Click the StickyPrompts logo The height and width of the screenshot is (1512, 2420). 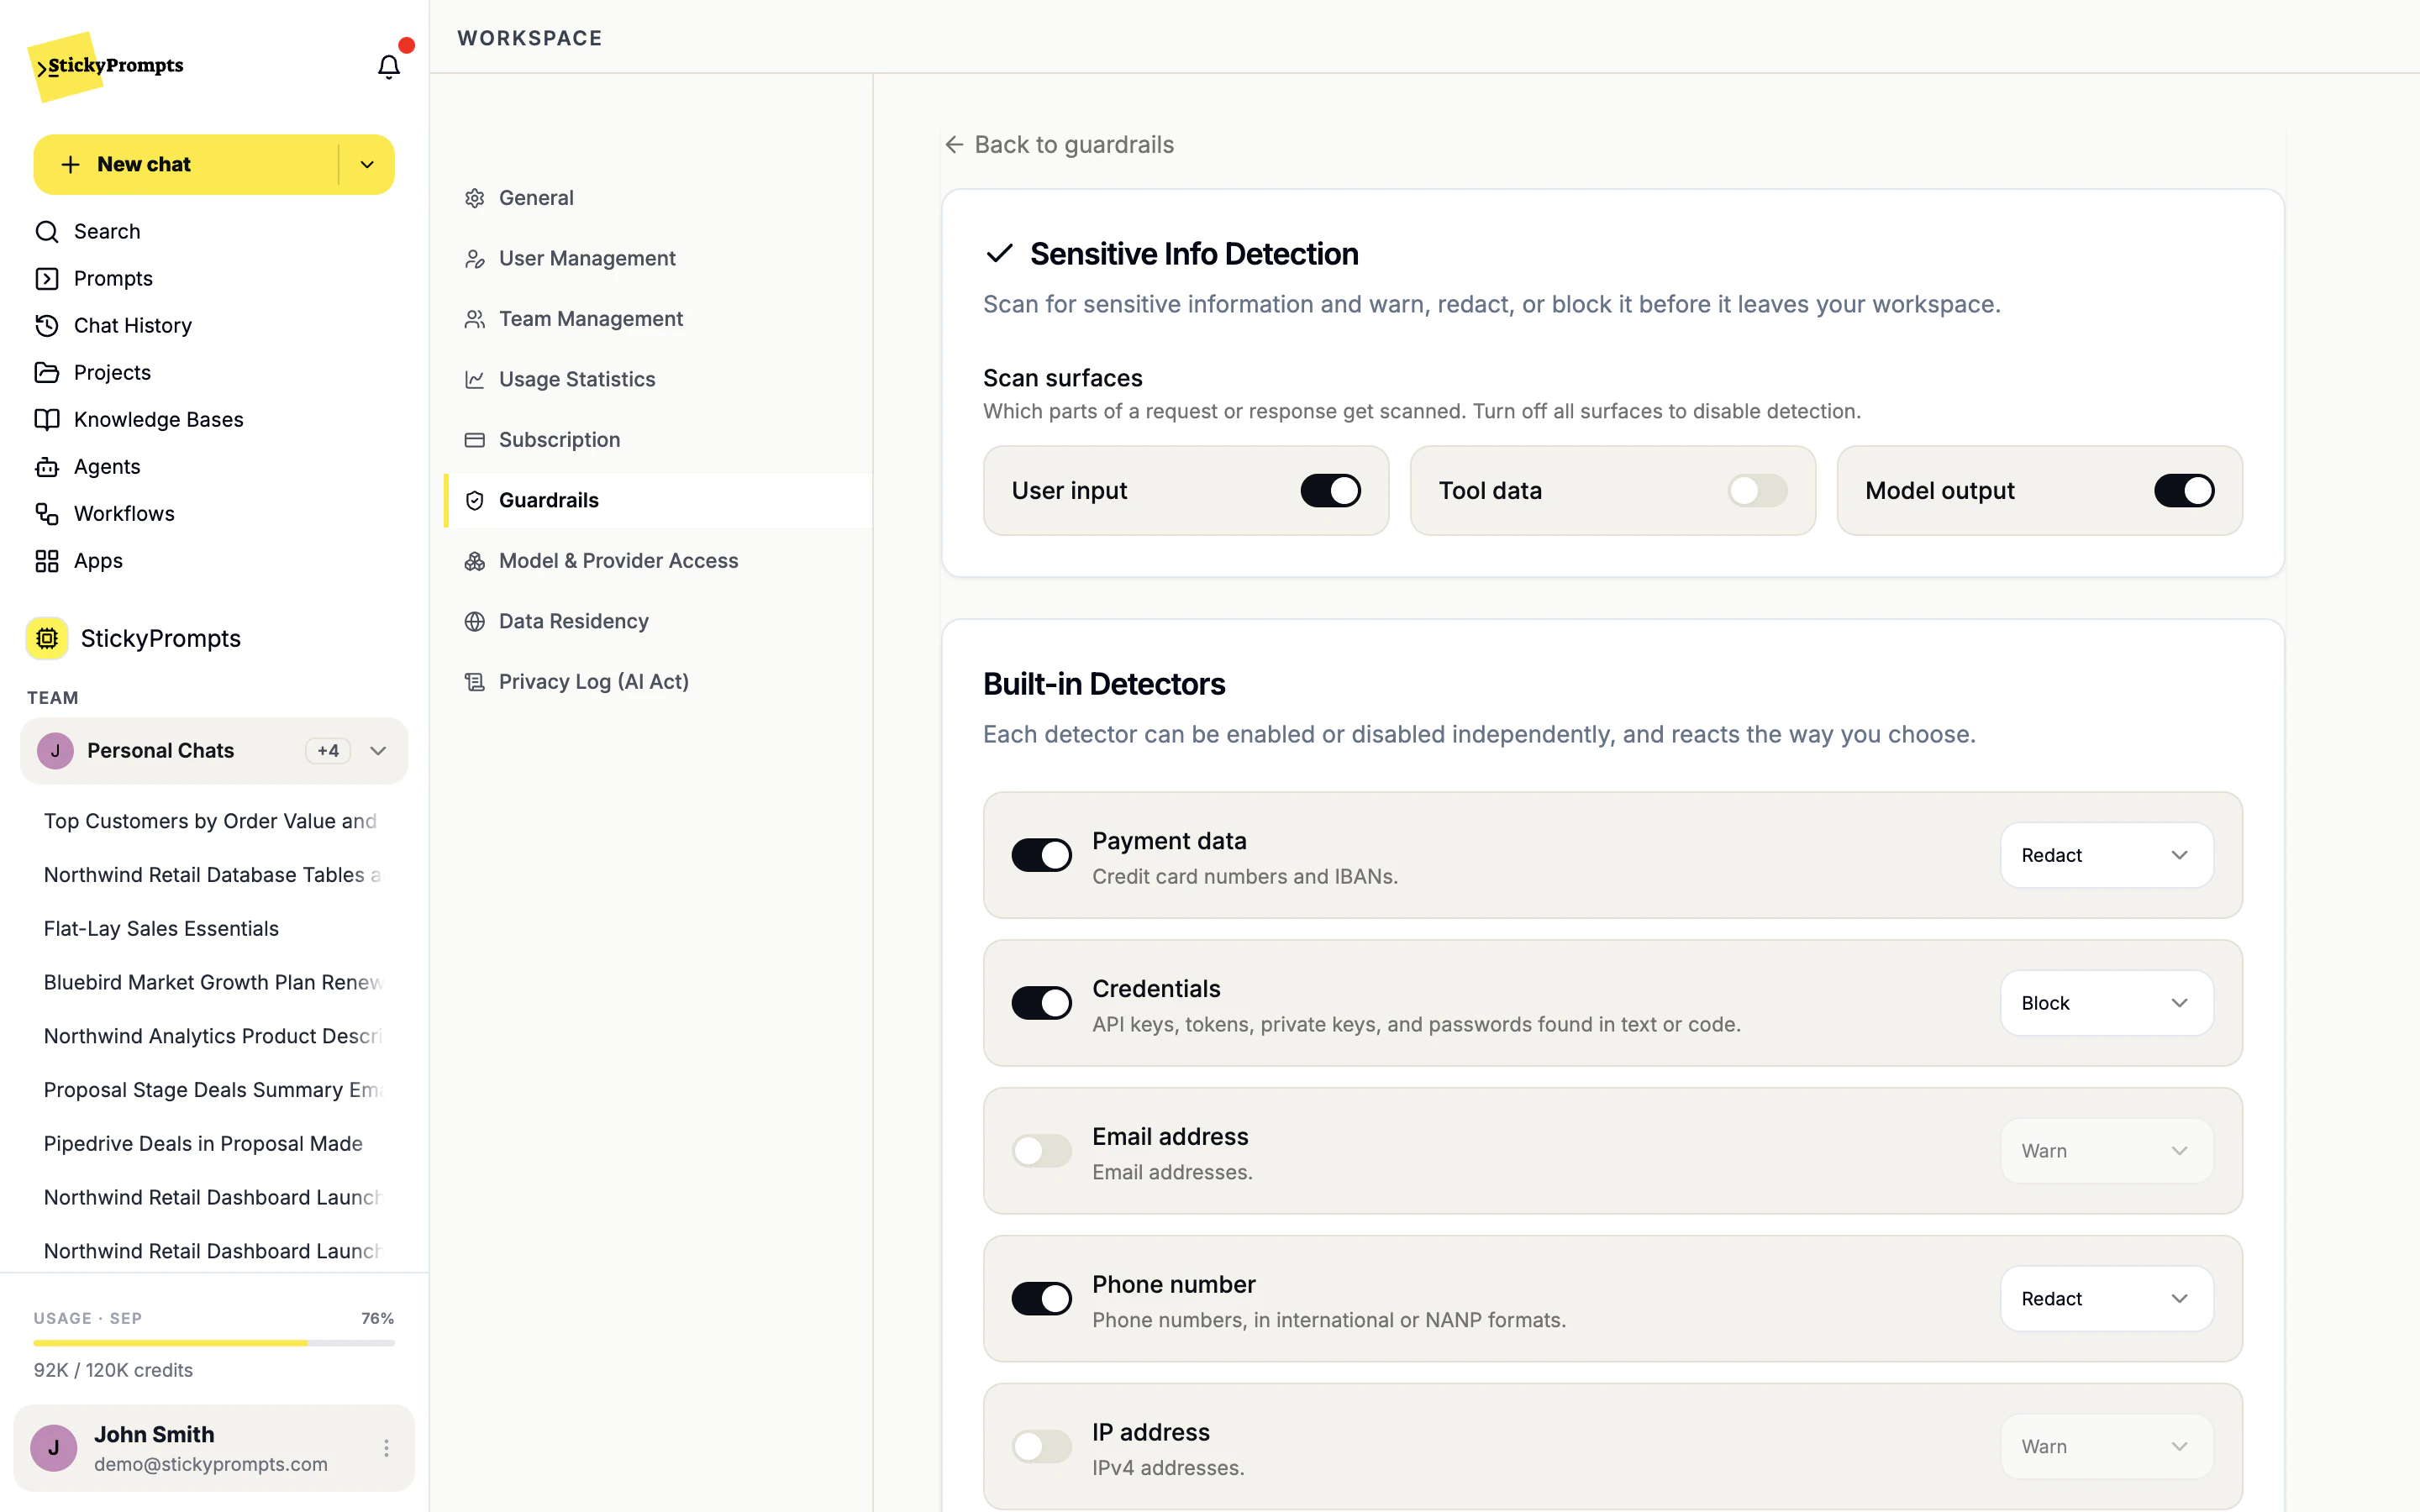click(106, 66)
